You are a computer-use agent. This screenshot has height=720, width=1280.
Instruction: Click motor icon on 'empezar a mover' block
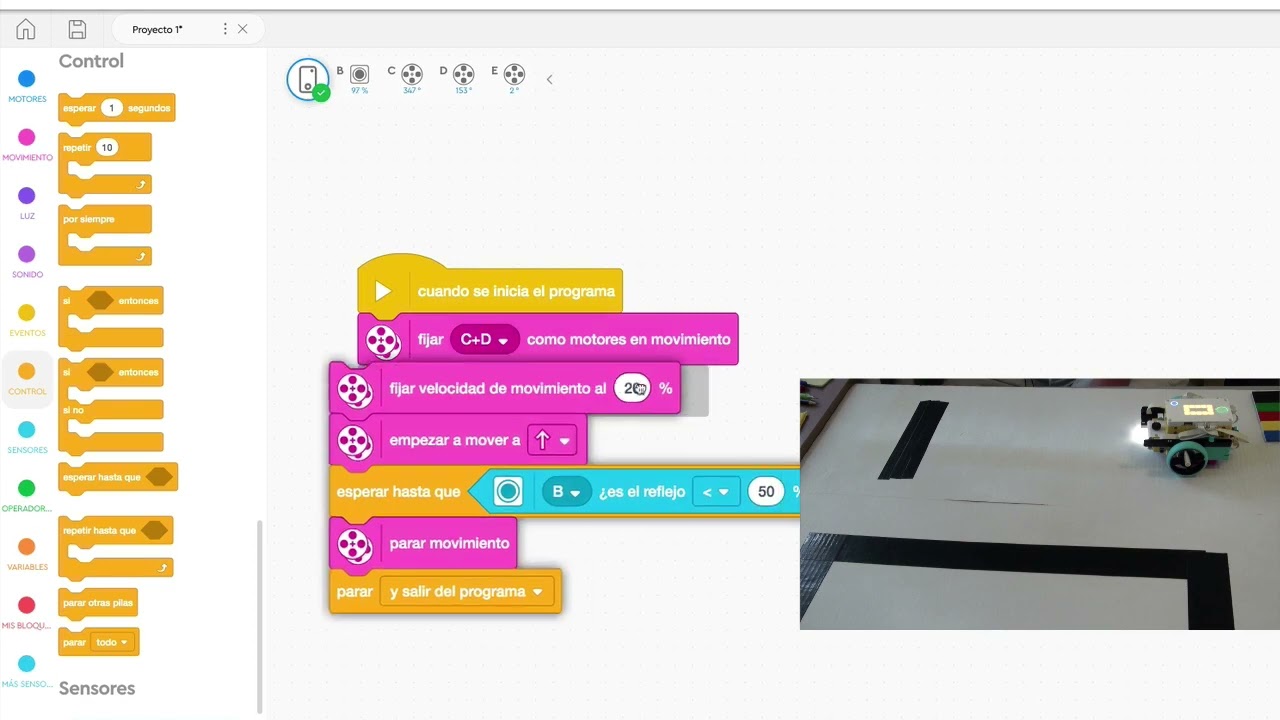pyautogui.click(x=355, y=440)
